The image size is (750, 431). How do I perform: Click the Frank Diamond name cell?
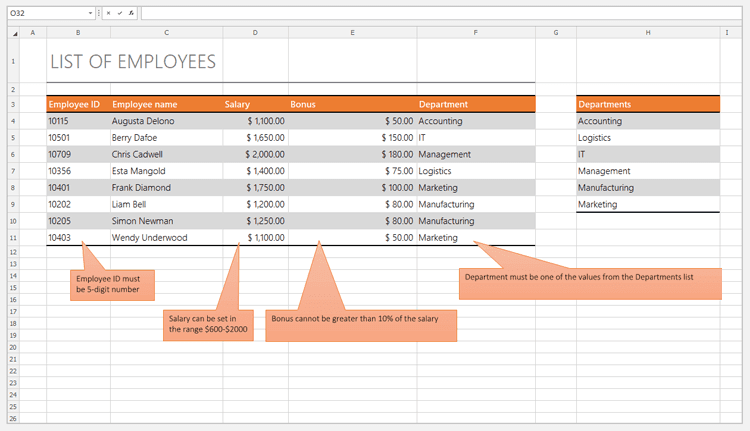pyautogui.click(x=166, y=188)
